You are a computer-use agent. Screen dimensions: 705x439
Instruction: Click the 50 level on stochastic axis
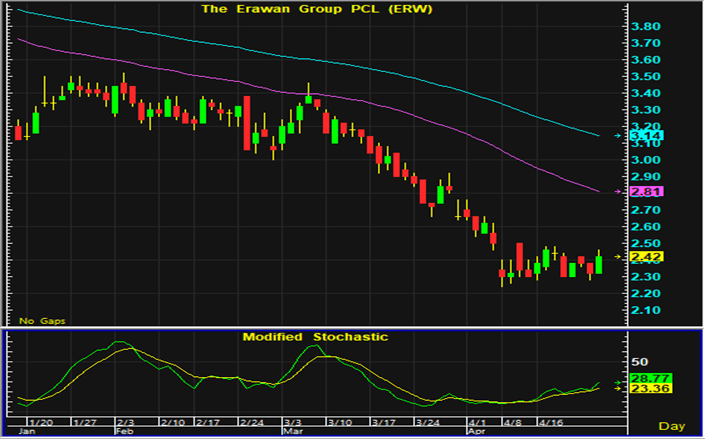[640, 361]
